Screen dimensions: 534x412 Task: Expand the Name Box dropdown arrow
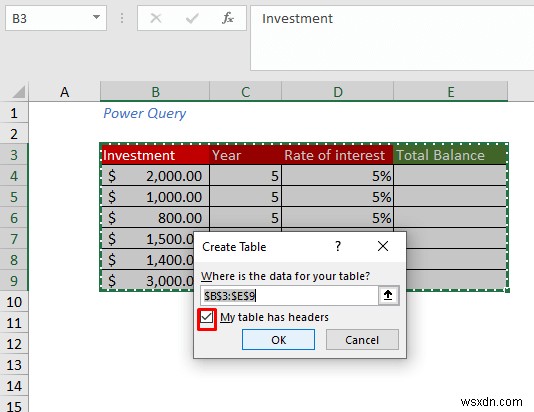coord(96,17)
